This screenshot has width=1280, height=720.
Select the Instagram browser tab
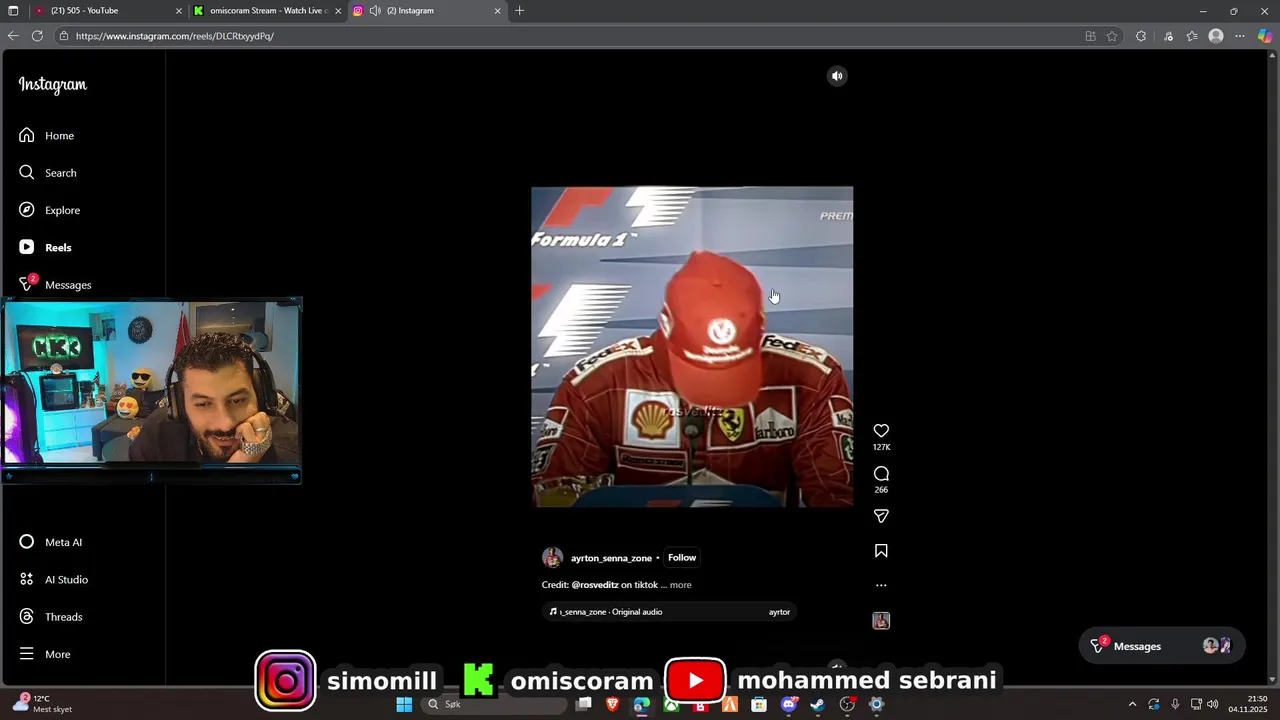point(428,11)
